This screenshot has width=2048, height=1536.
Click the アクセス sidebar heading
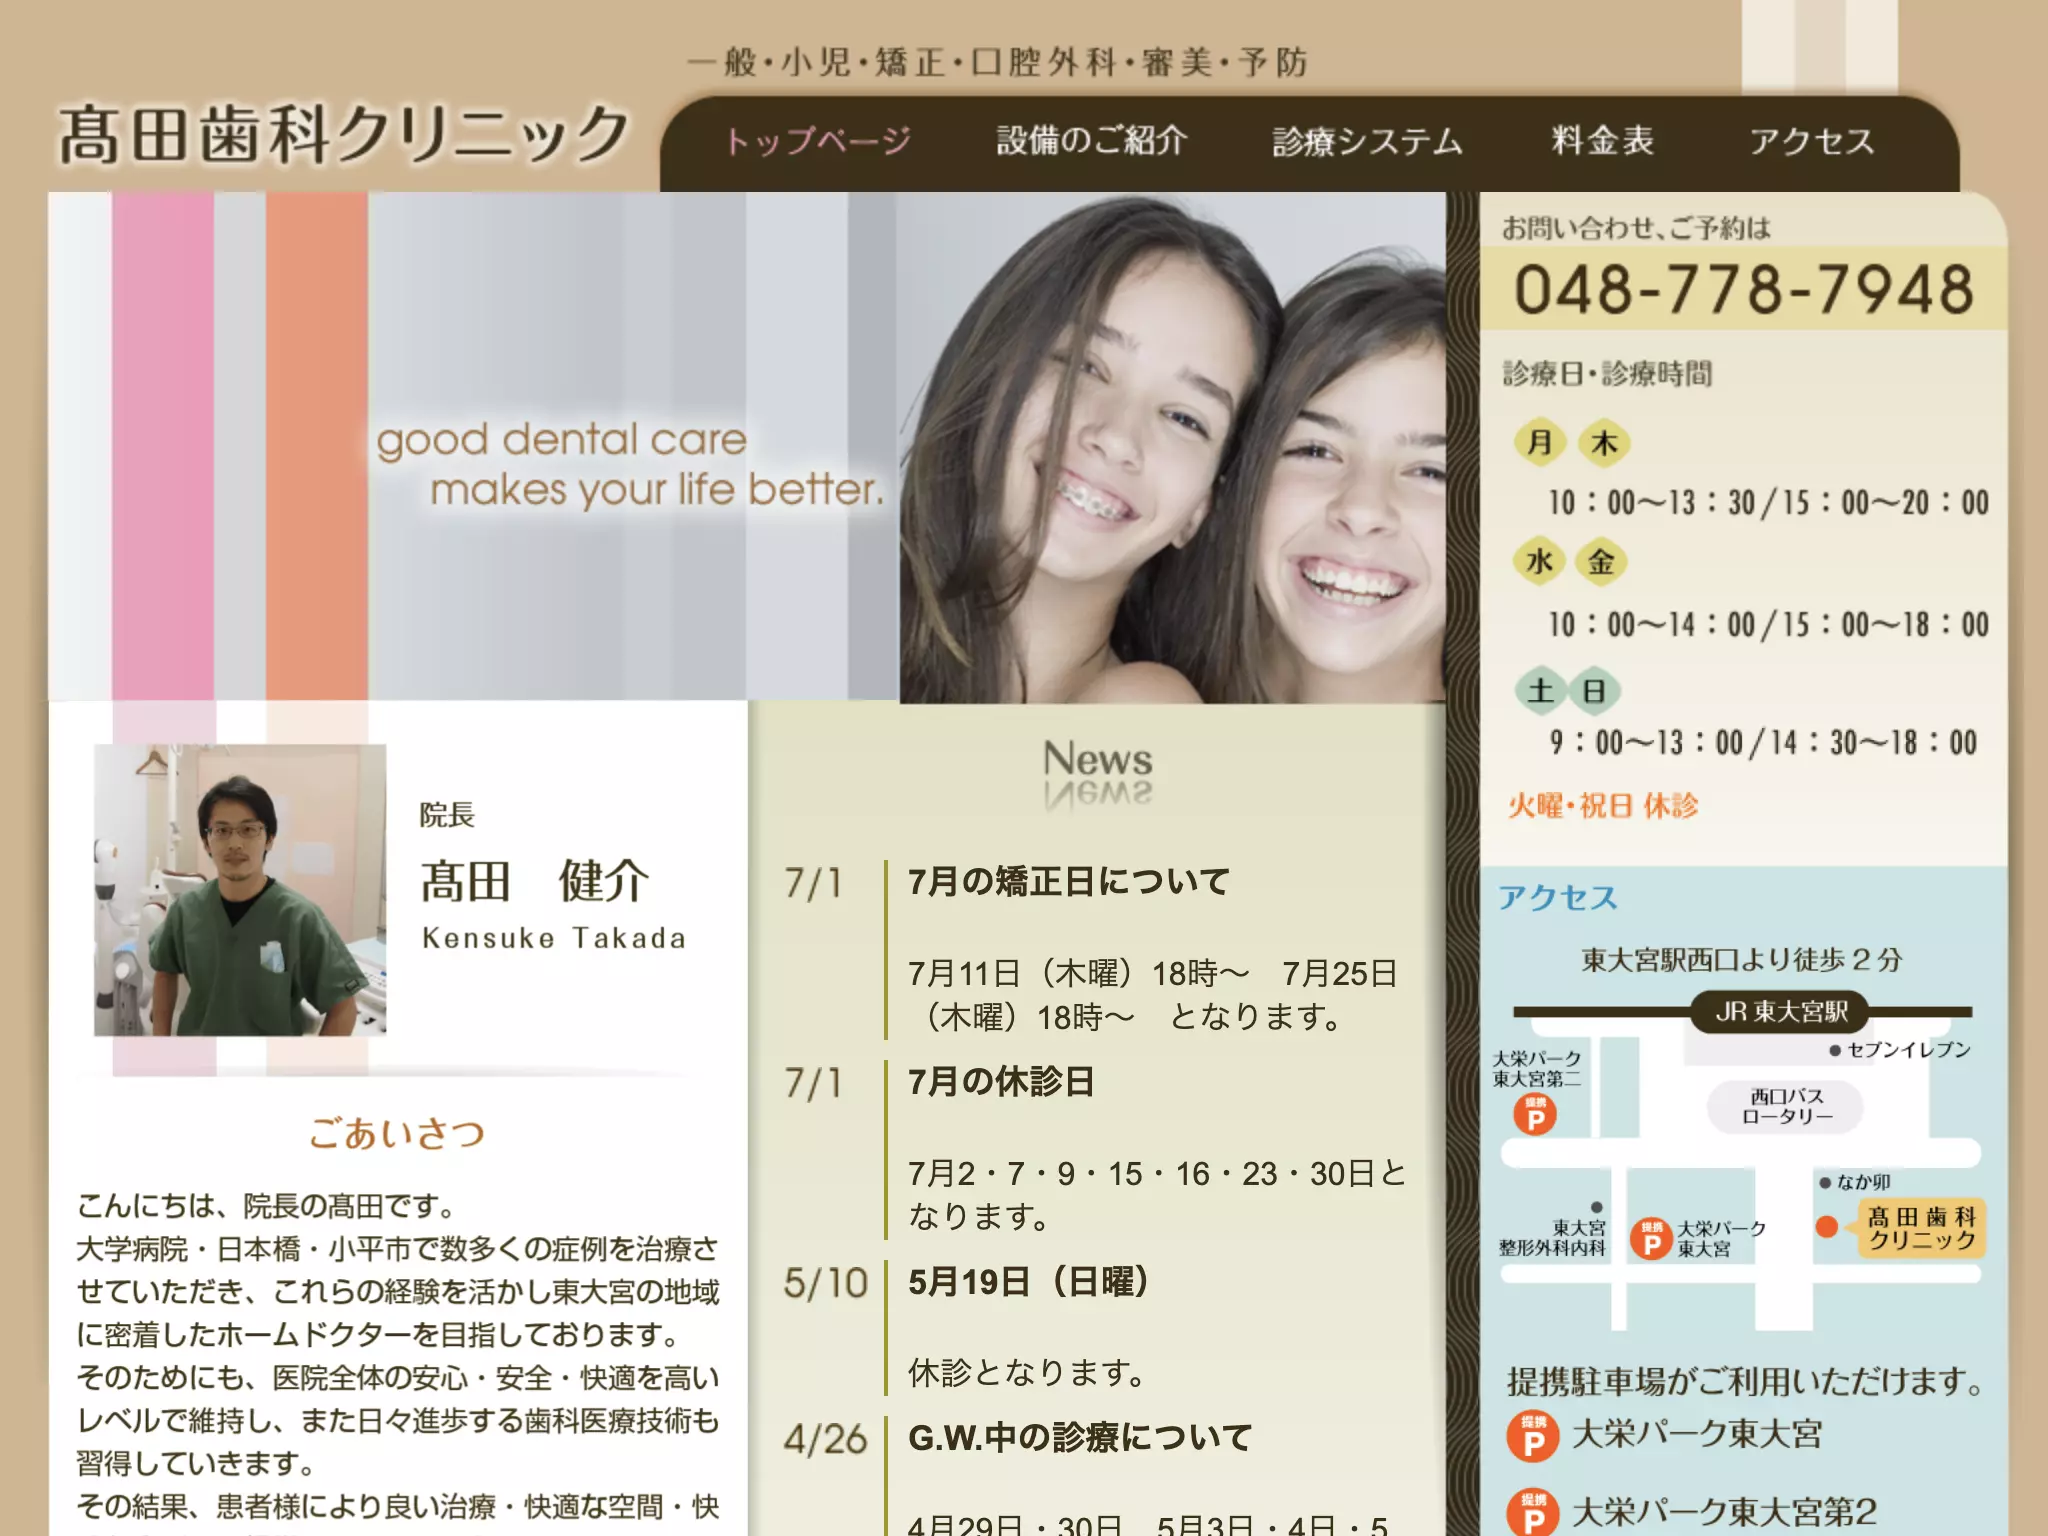[x=1557, y=898]
